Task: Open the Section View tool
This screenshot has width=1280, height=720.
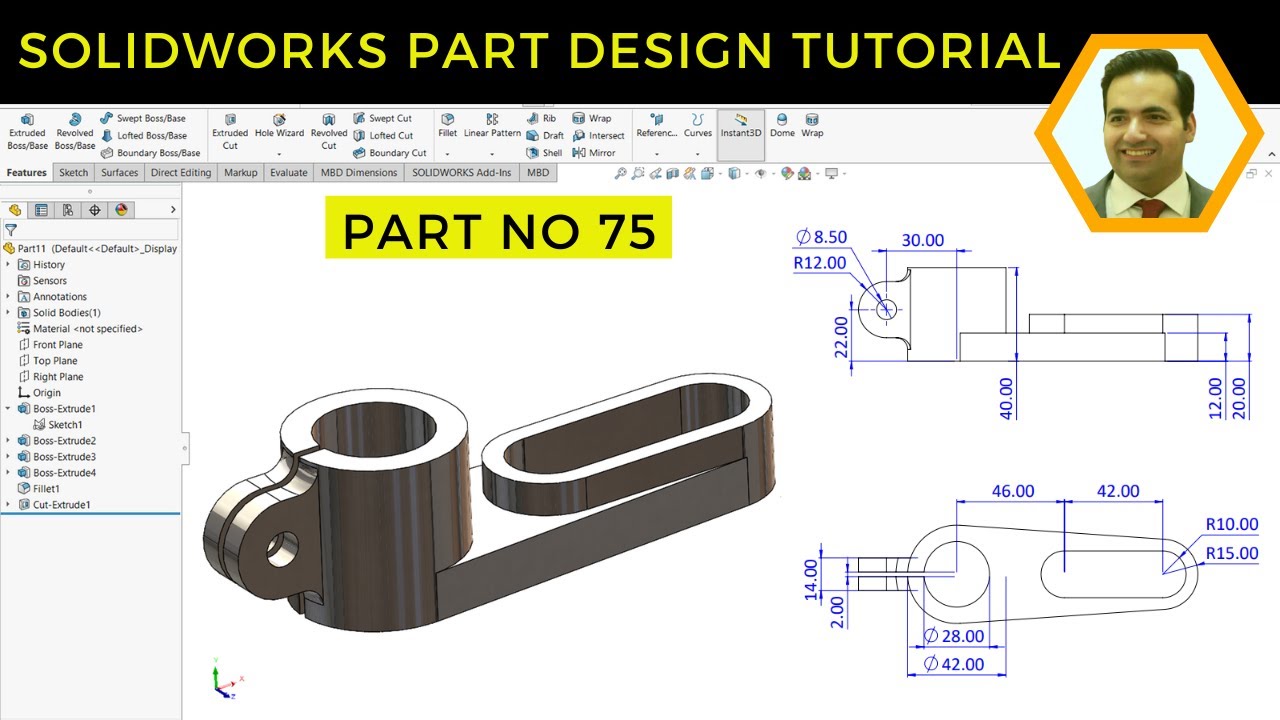Action: (x=673, y=173)
